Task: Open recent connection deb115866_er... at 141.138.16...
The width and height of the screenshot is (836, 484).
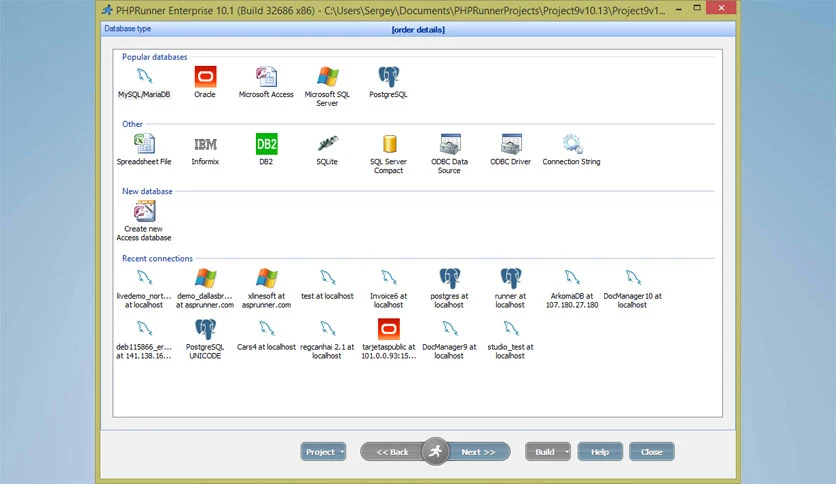Action: 144,340
